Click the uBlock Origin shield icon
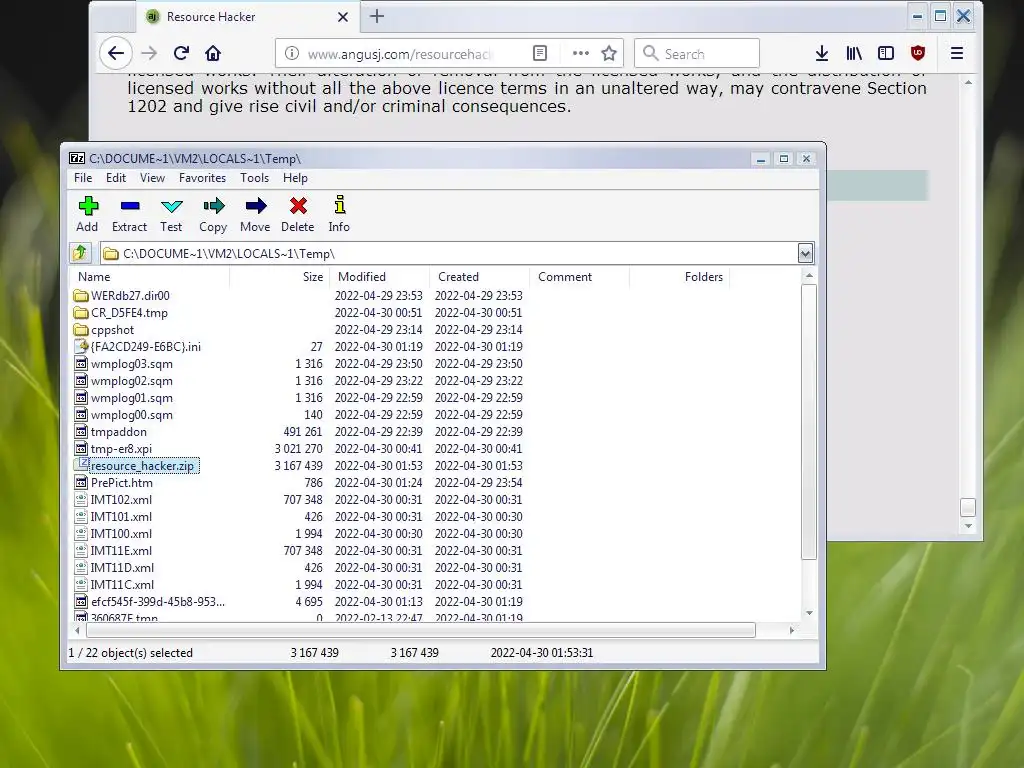 (x=918, y=54)
